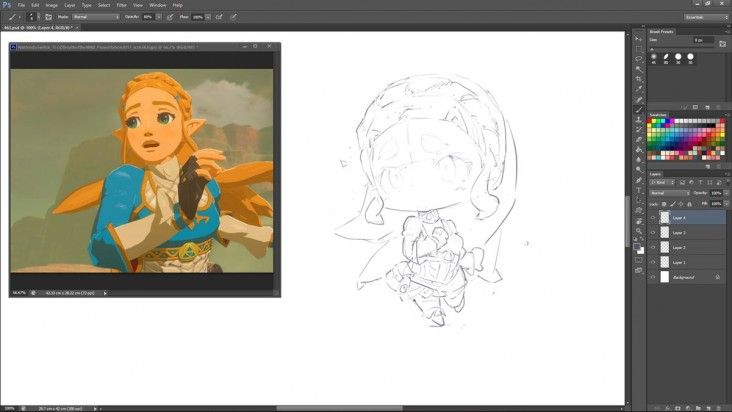Open layer blend mode Normal dropdown
732x412 pixels.
[669, 193]
